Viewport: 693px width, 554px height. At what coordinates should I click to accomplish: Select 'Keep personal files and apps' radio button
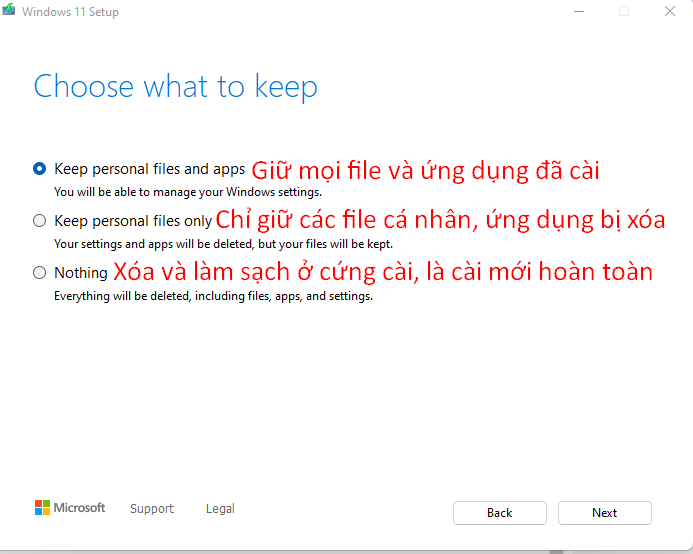point(39,168)
